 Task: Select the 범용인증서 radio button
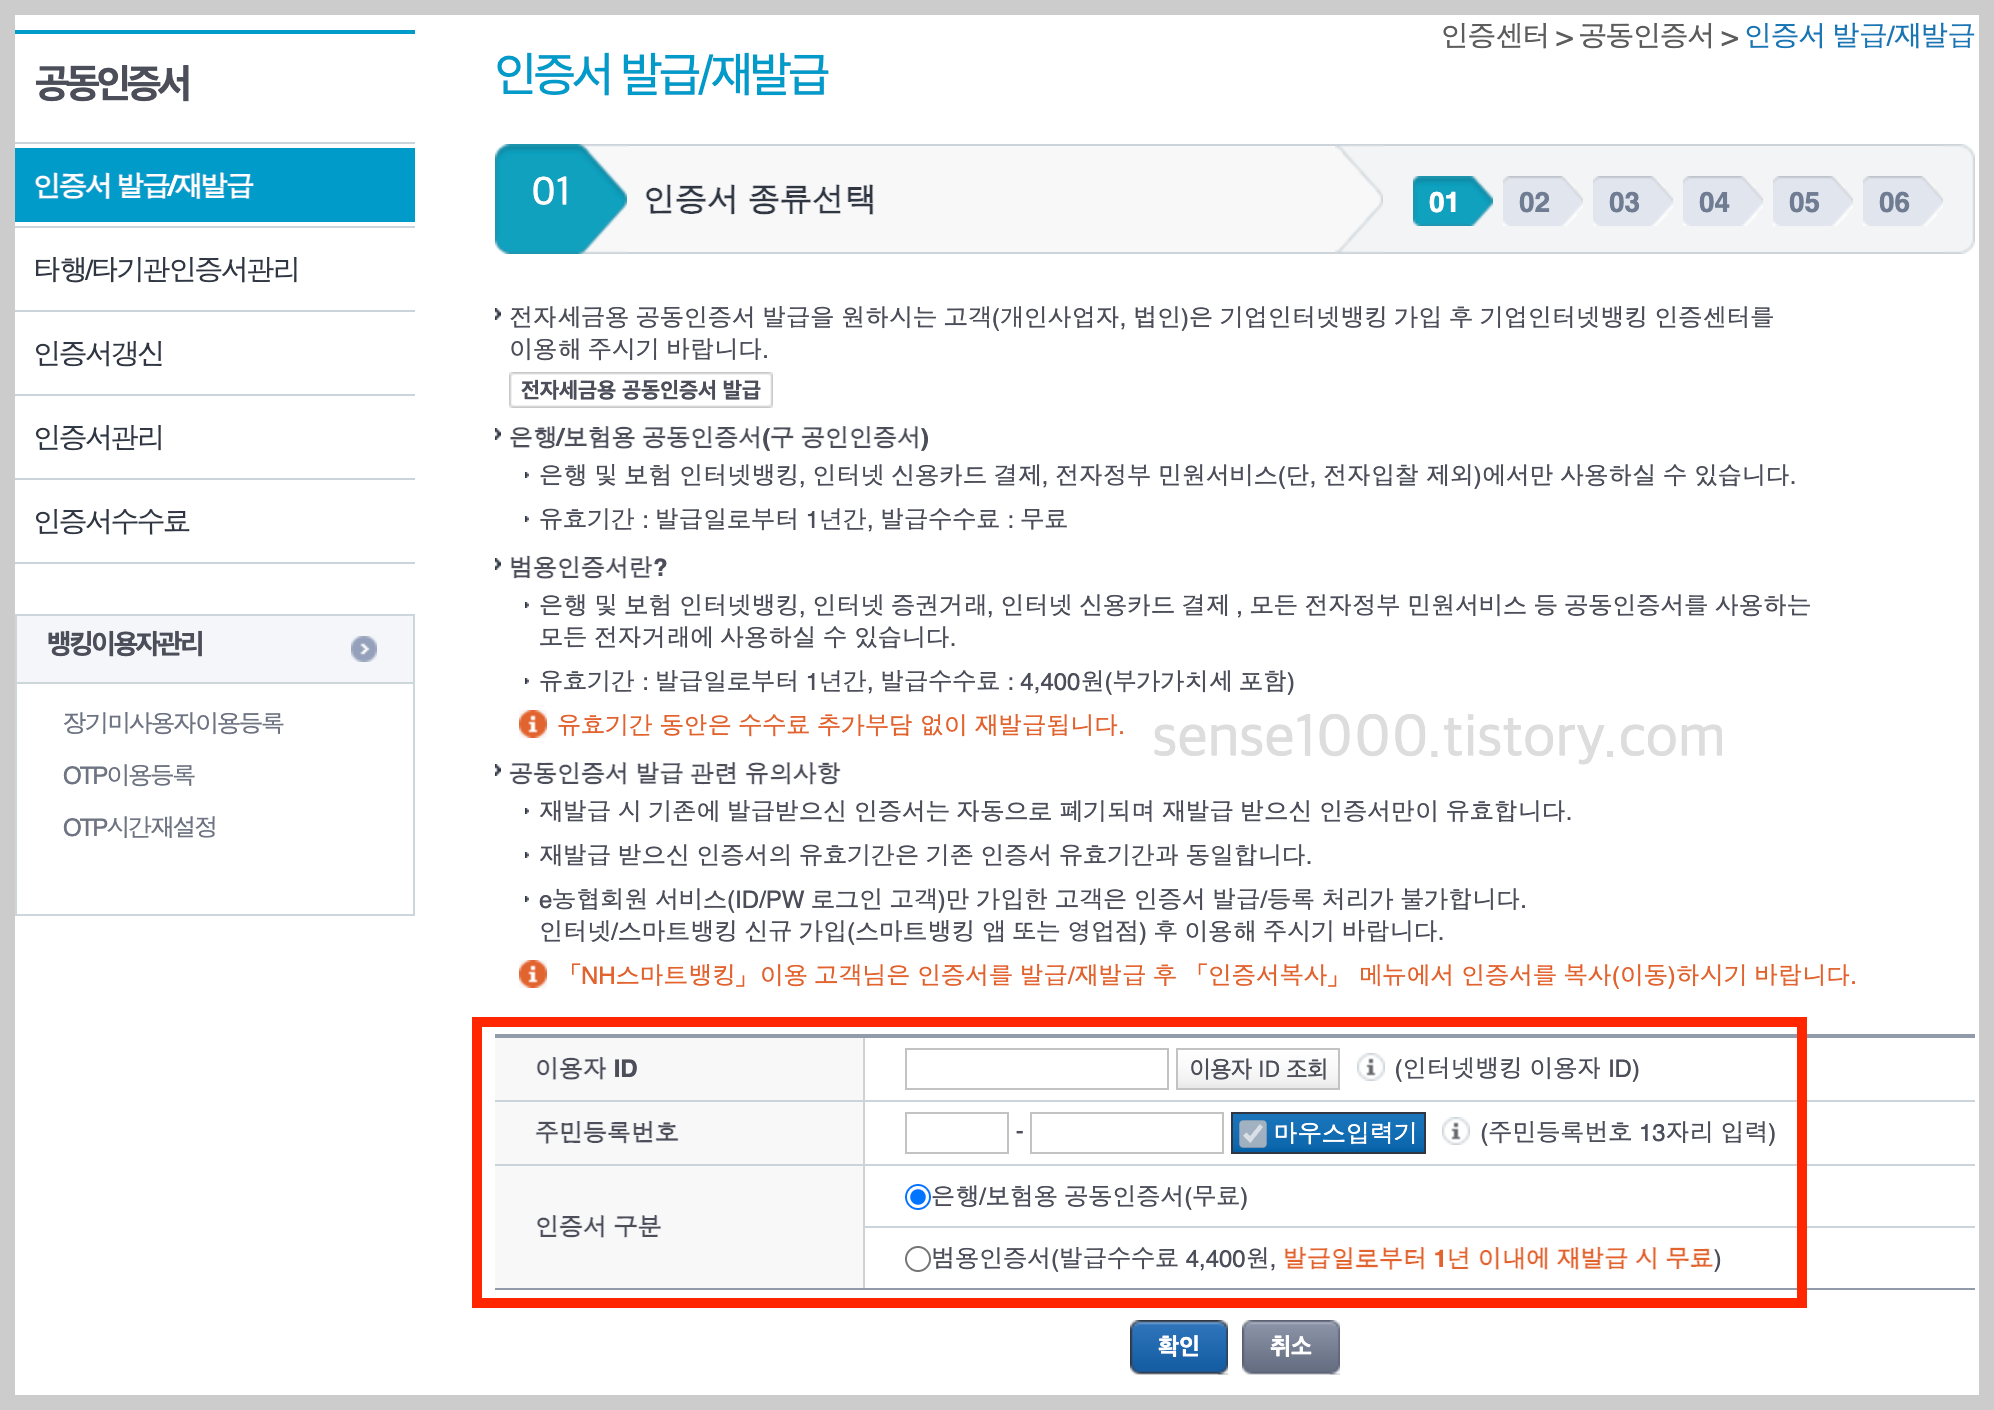[x=916, y=1260]
